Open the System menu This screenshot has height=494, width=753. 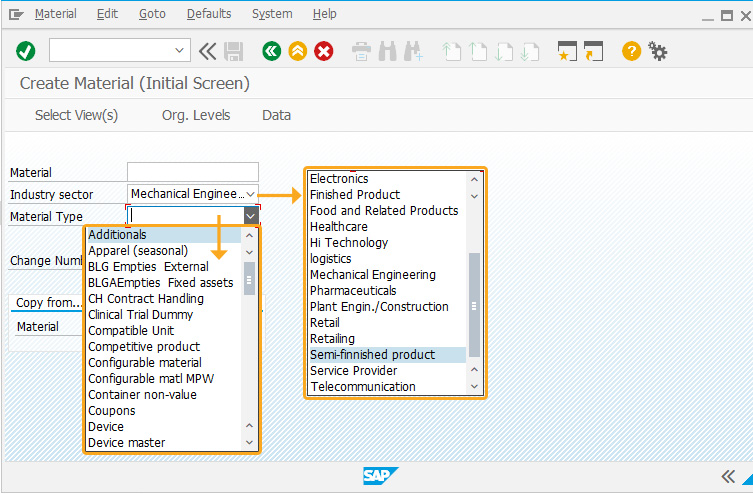click(272, 14)
